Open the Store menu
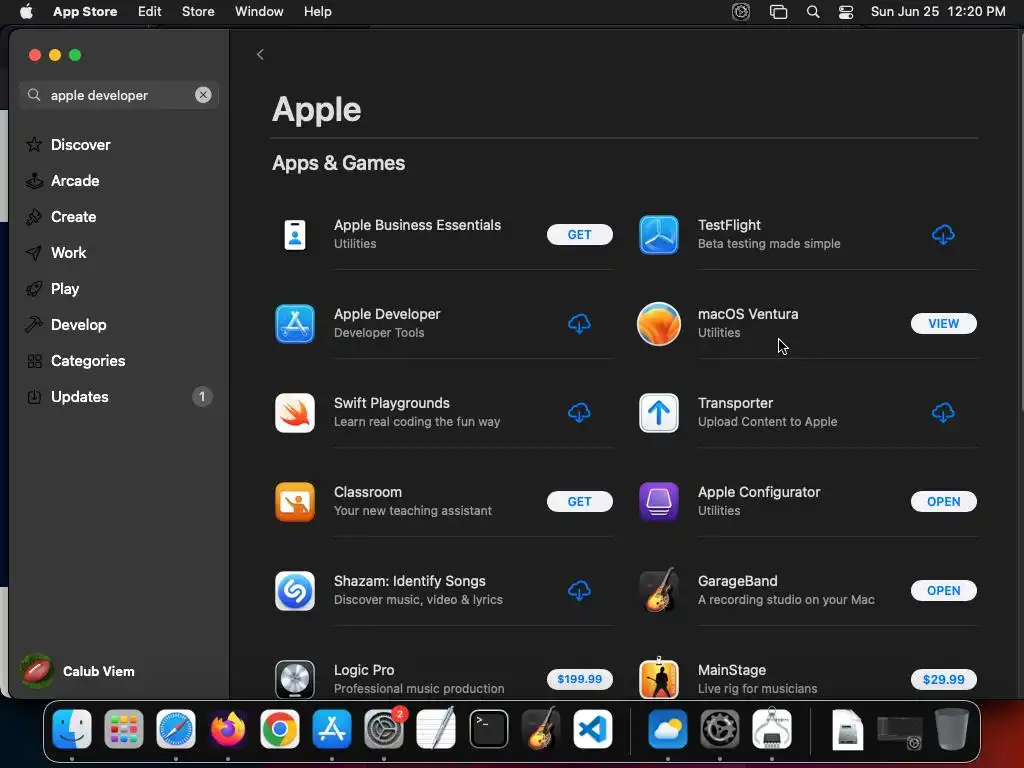Viewport: 1024px width, 768px height. pos(198,12)
